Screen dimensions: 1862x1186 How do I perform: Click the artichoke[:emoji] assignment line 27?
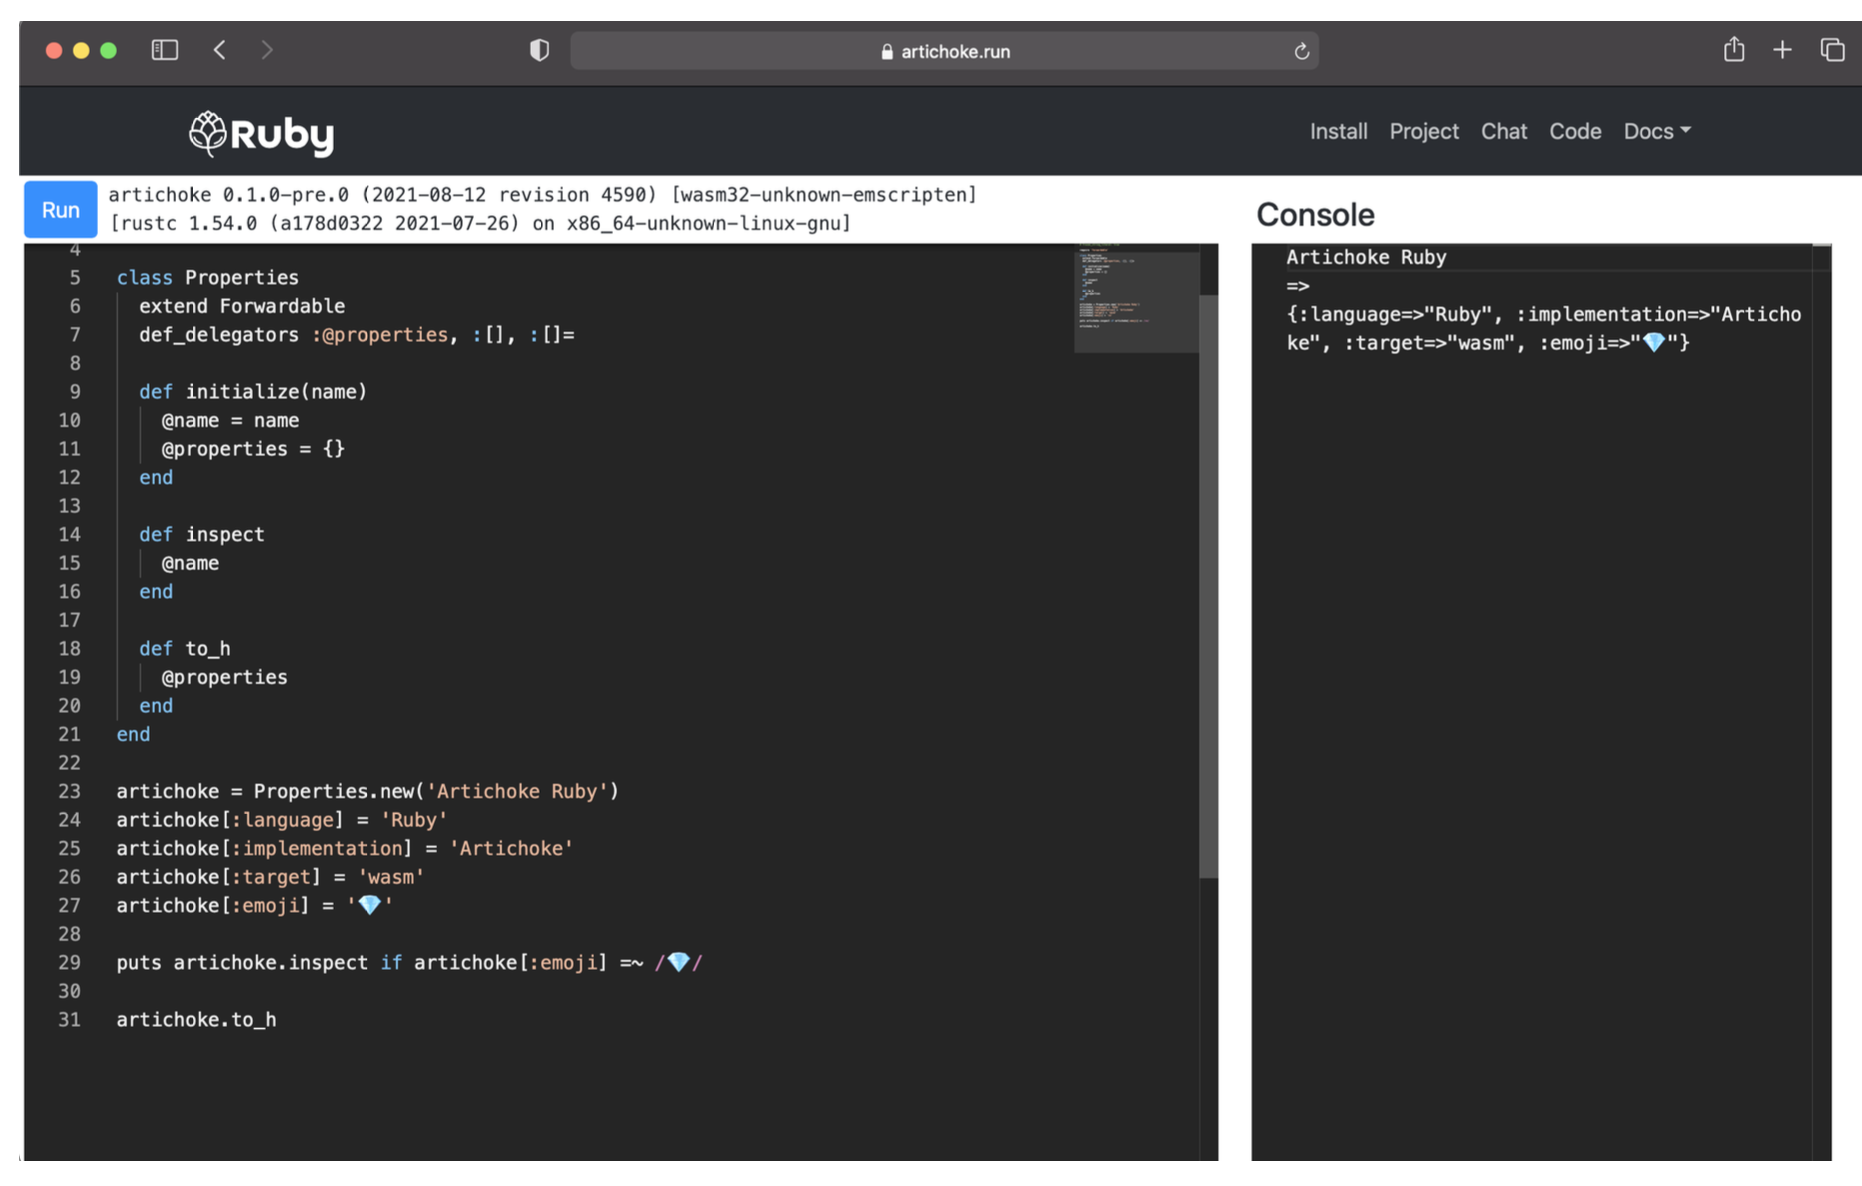pos(255,906)
